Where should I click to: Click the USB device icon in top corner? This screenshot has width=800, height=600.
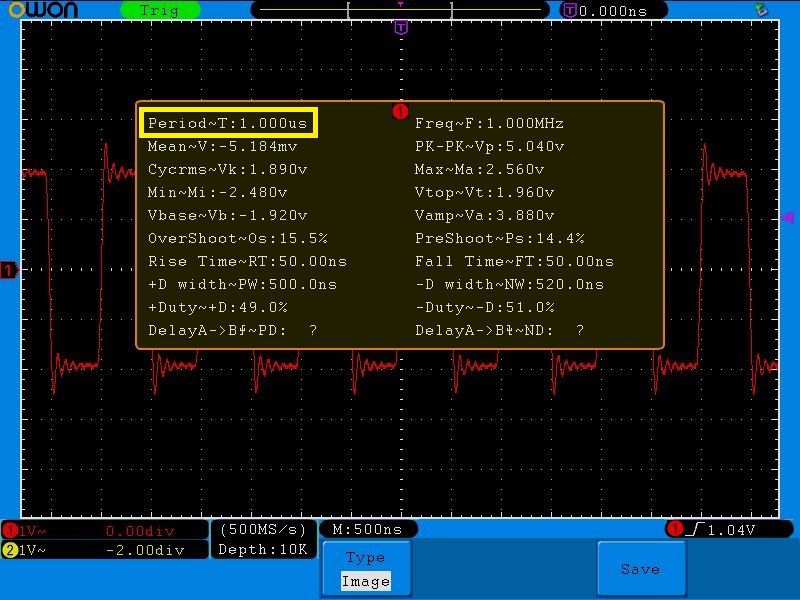761,9
